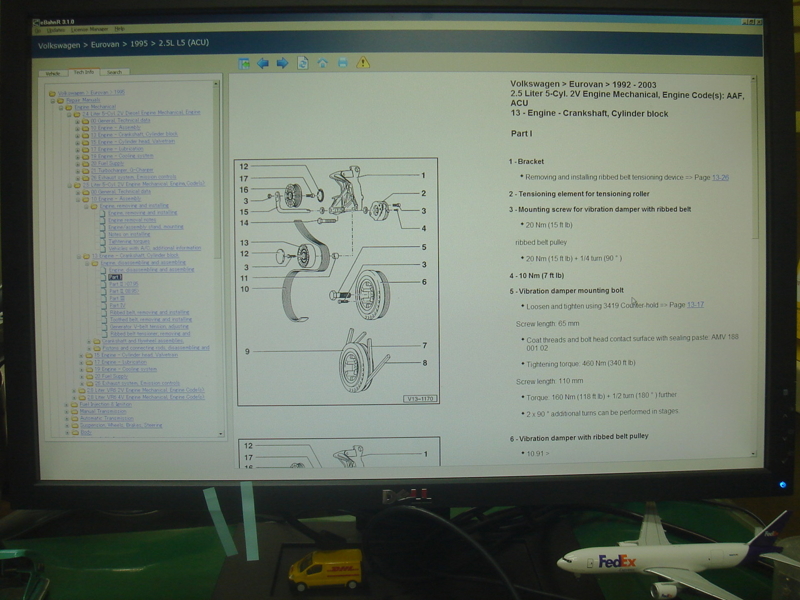Open the License Manager menu
This screenshot has width=800, height=600.
tap(89, 30)
